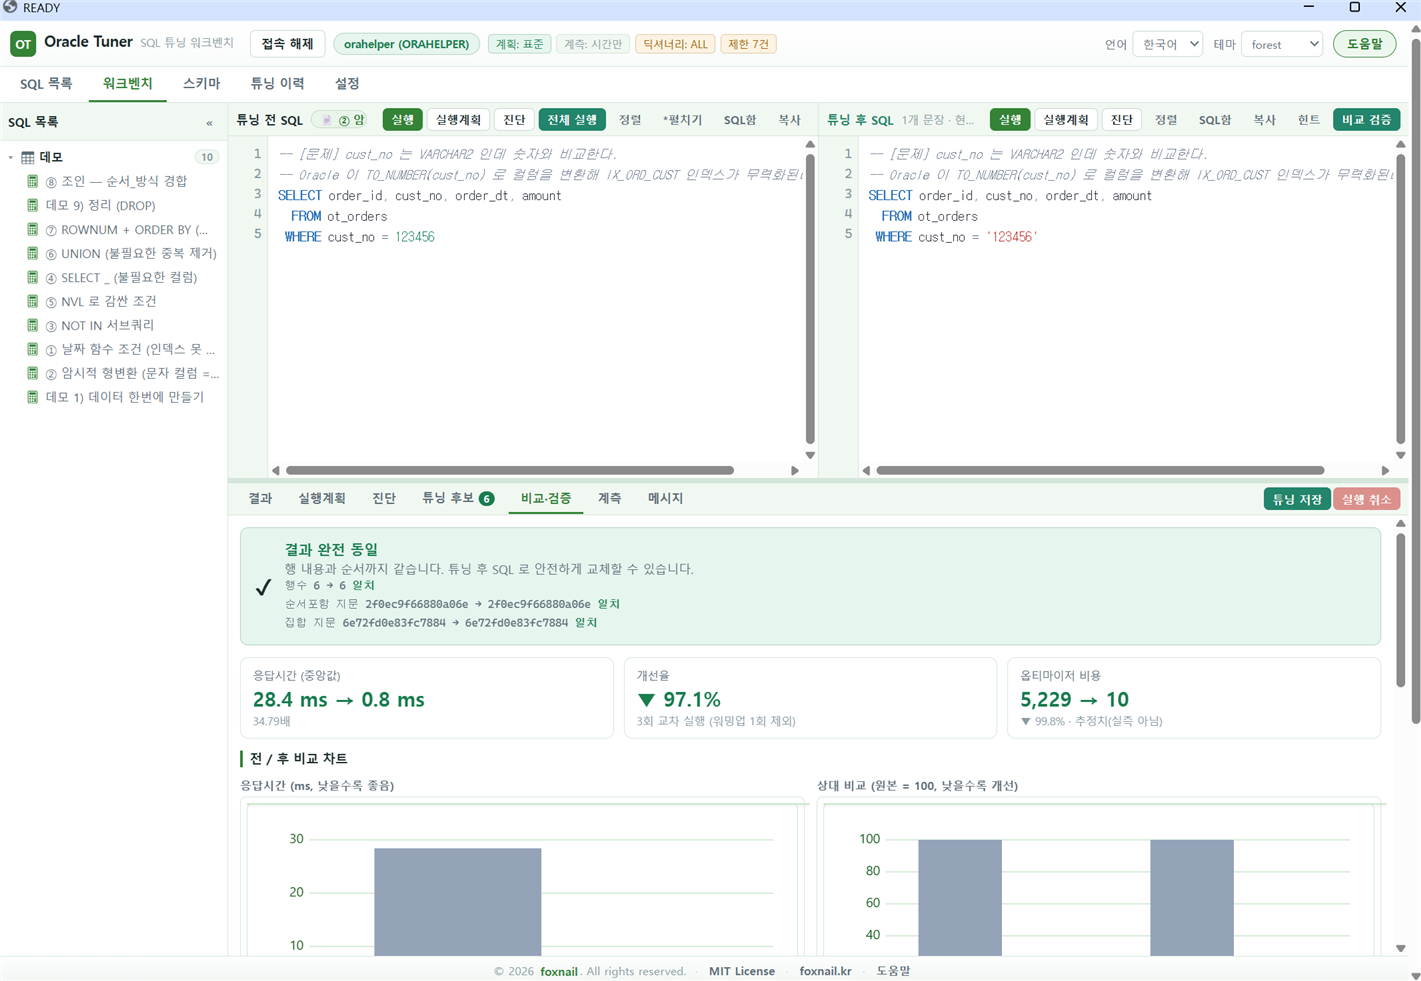This screenshot has width=1421, height=981.
Task: Click right scroll arrow of before-SQL editor
Action: pos(795,470)
